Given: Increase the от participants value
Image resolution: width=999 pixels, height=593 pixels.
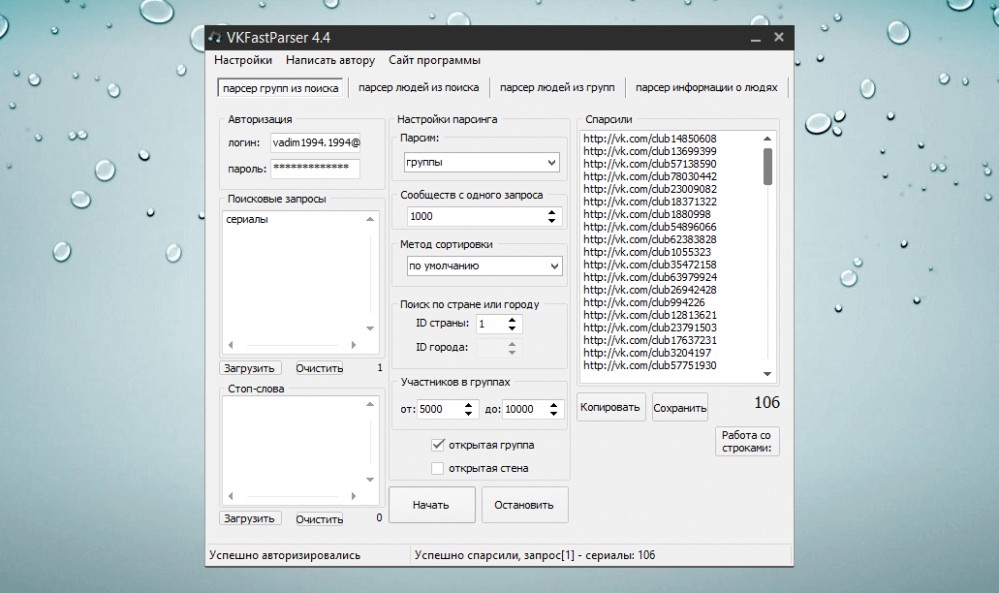Looking at the screenshot, I should 468,404.
